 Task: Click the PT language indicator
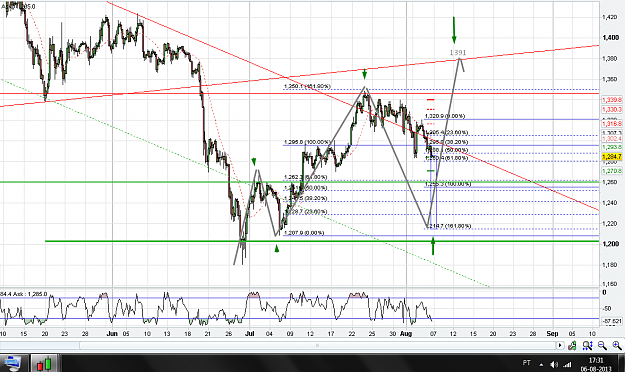pos(527,363)
